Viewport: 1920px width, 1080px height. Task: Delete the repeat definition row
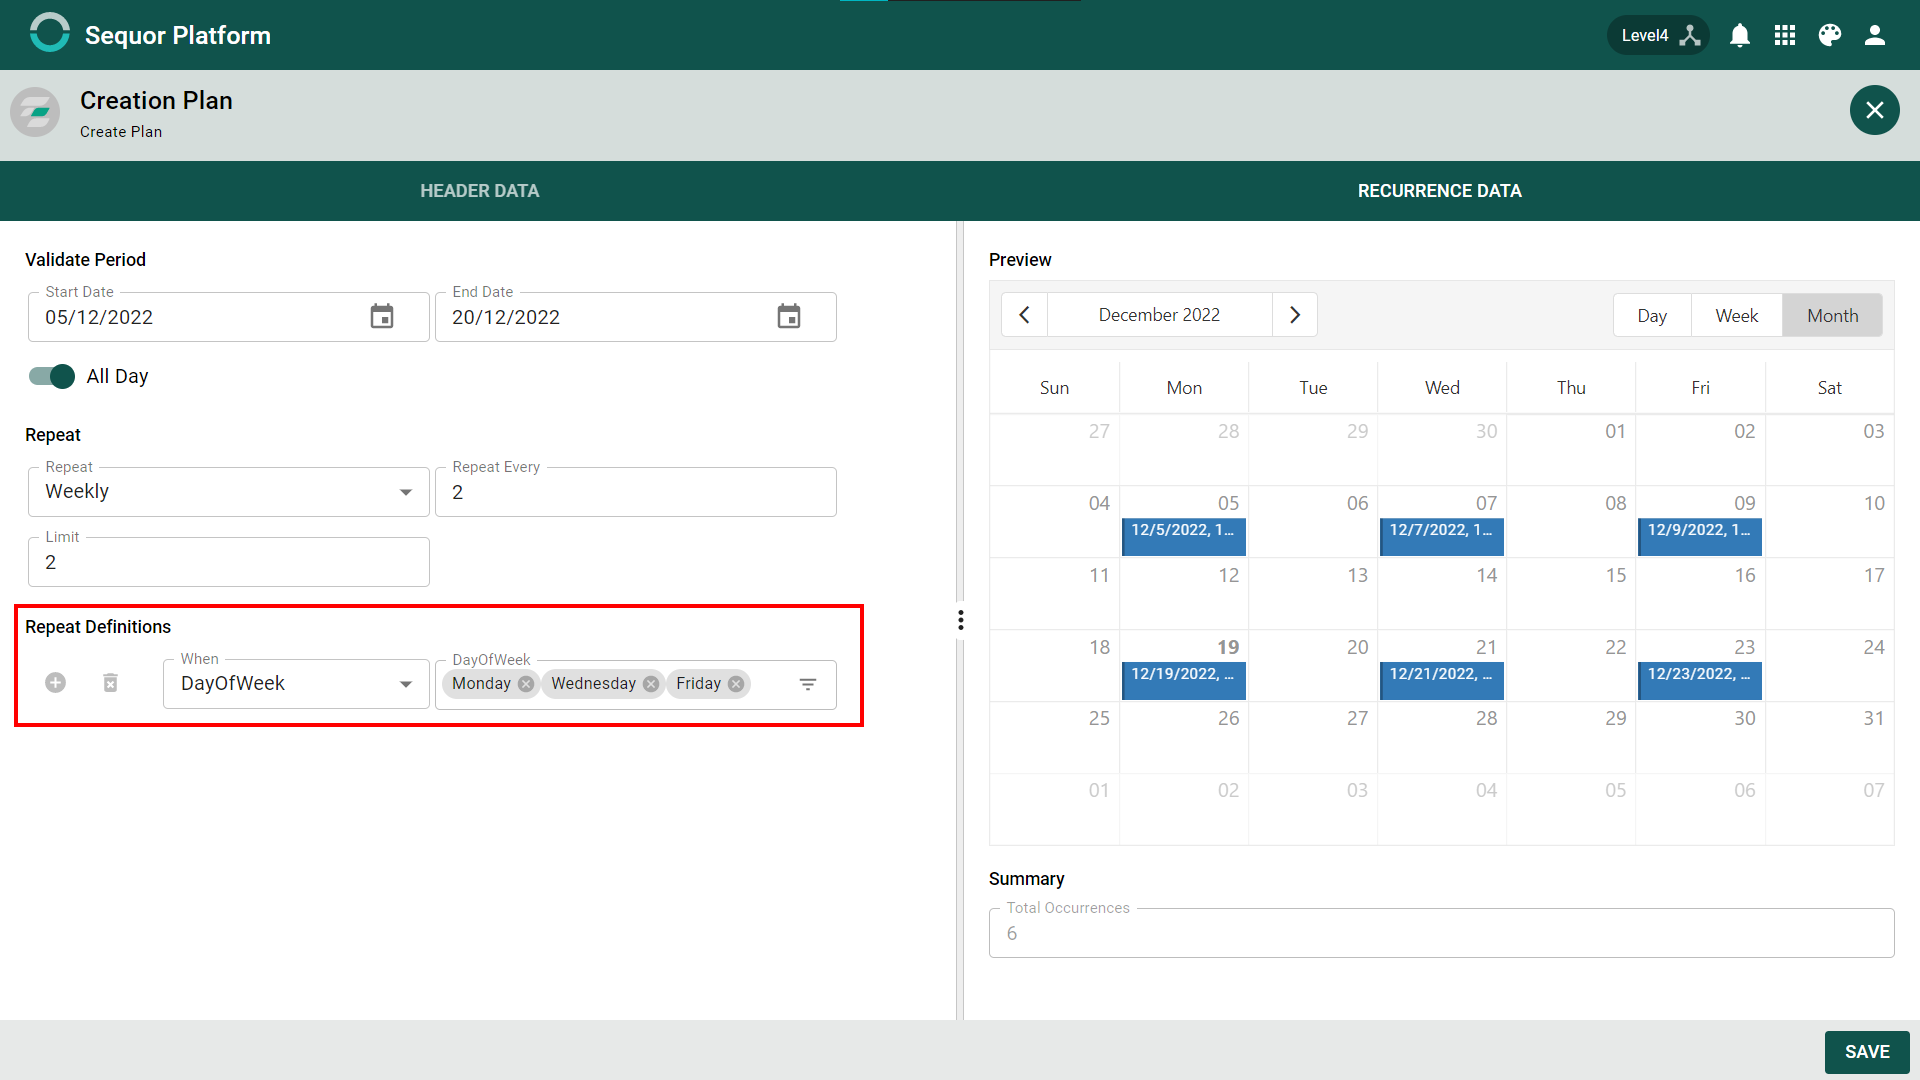click(x=111, y=683)
